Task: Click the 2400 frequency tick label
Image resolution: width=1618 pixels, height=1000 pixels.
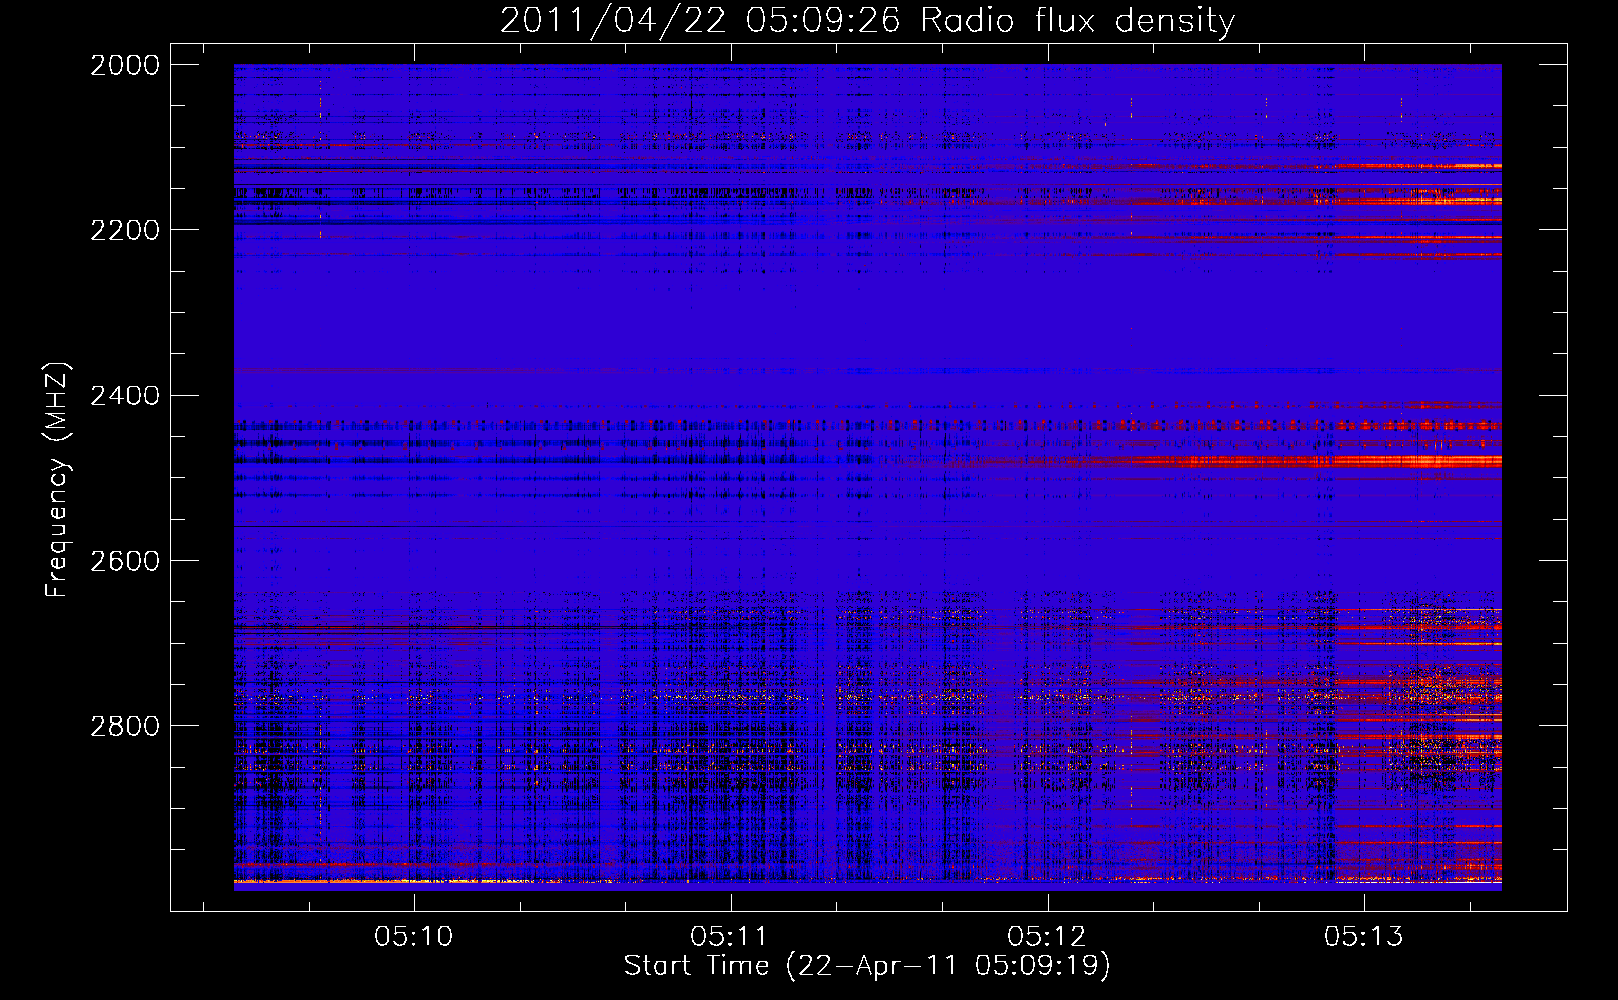Action: pos(125,396)
